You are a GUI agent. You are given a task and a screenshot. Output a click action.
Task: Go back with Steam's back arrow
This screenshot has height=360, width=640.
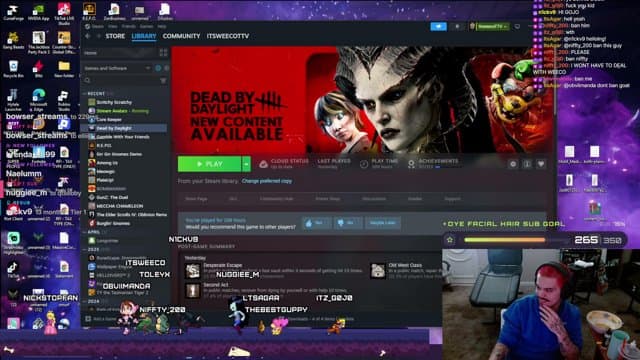(88, 36)
